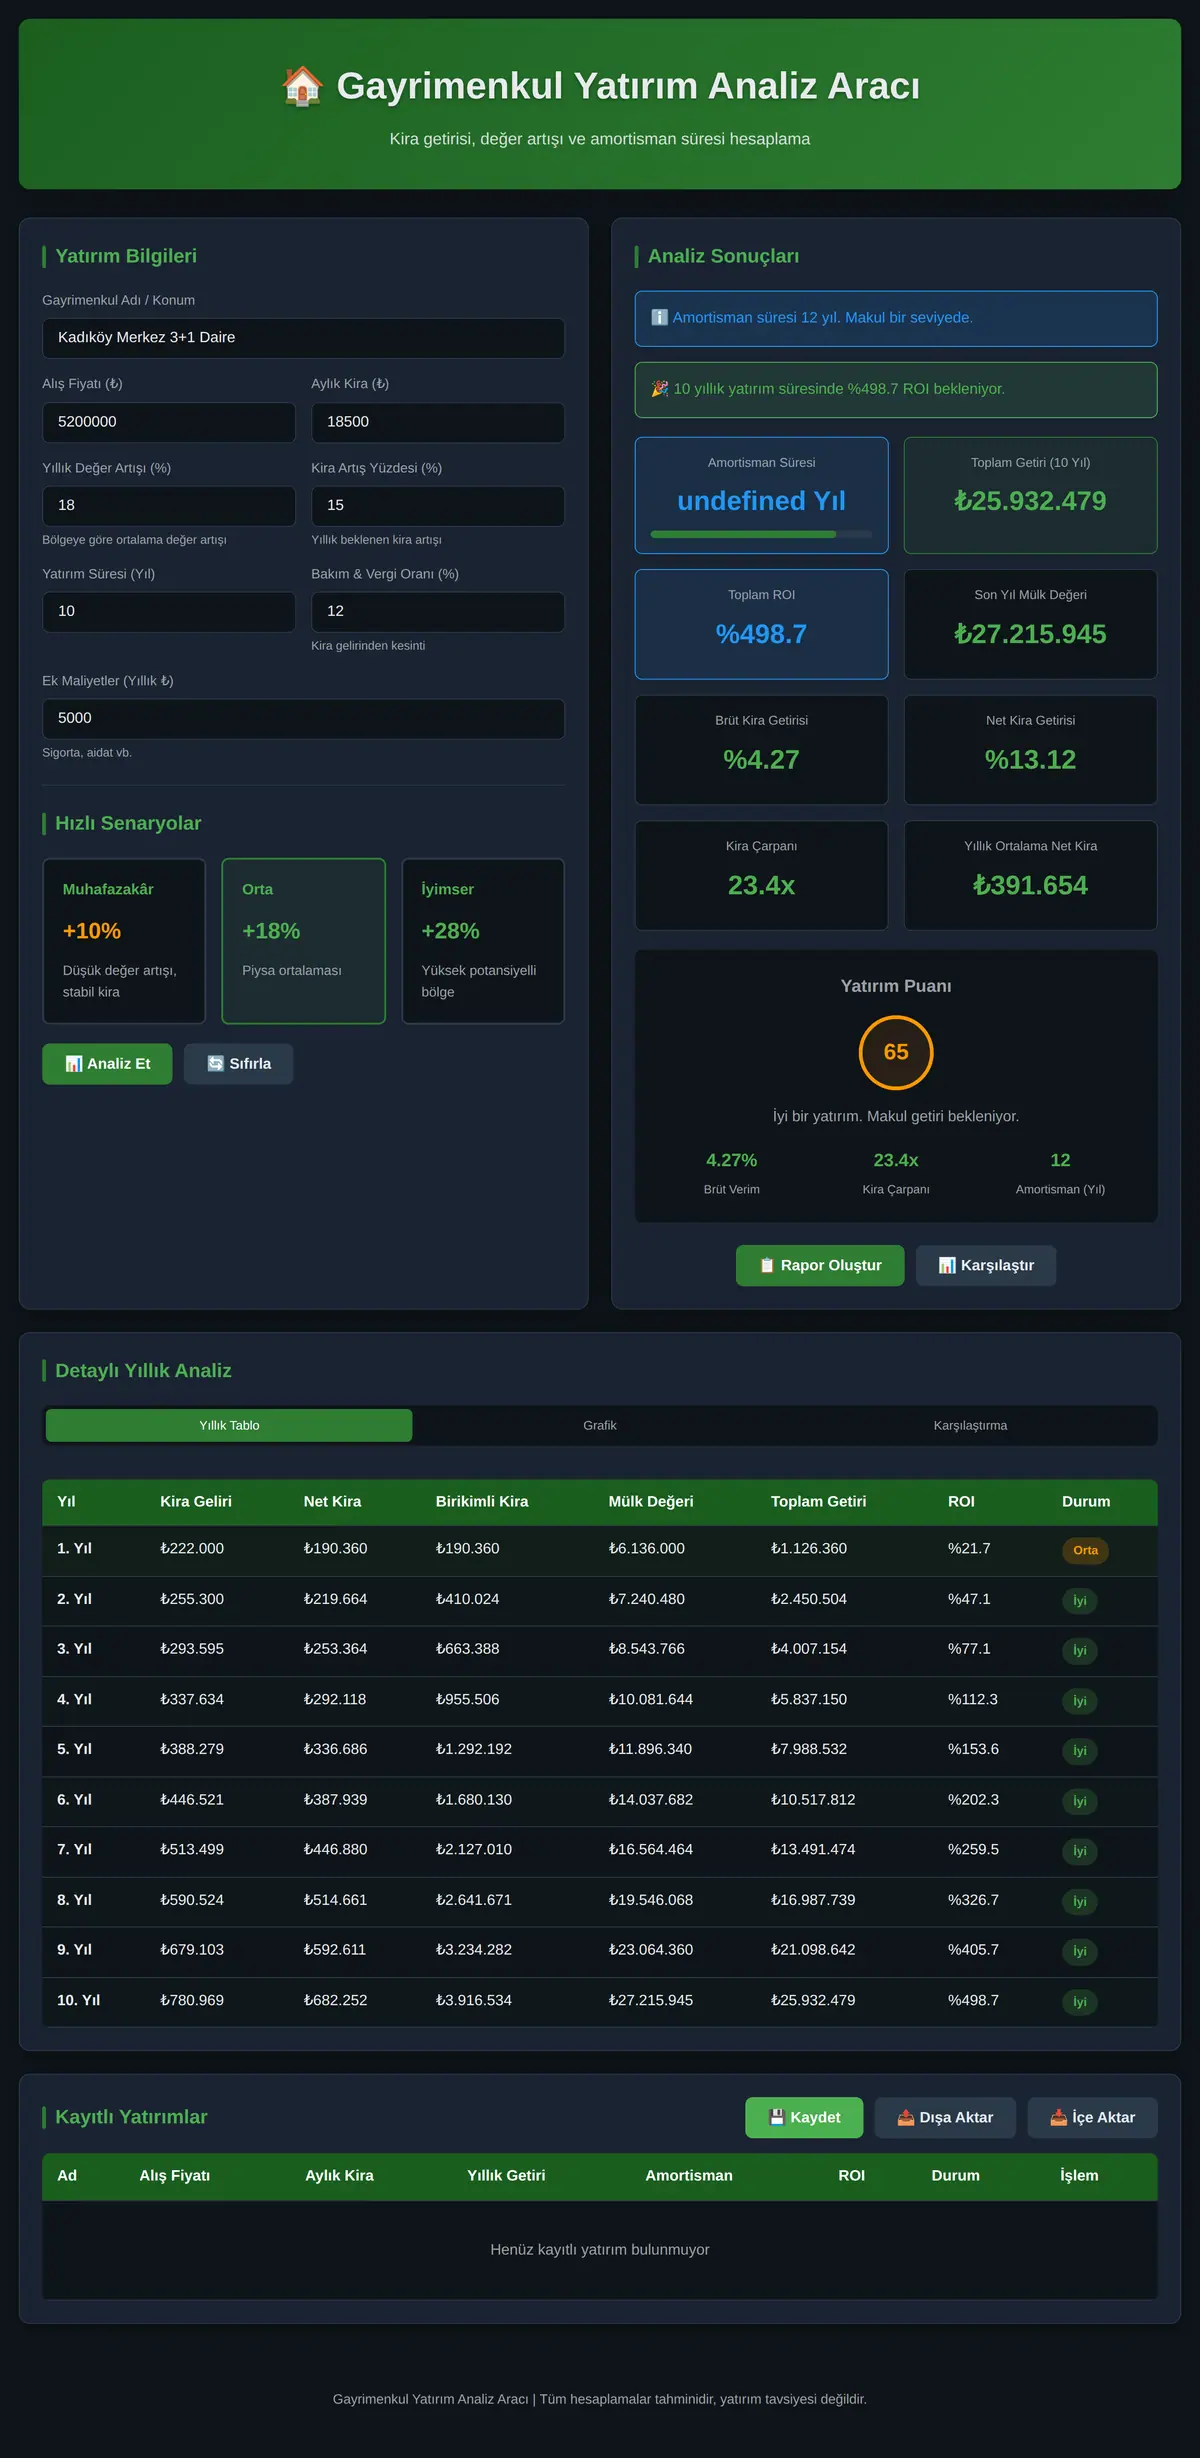
Task: Switch to the Grafik tab
Action: (600, 1425)
